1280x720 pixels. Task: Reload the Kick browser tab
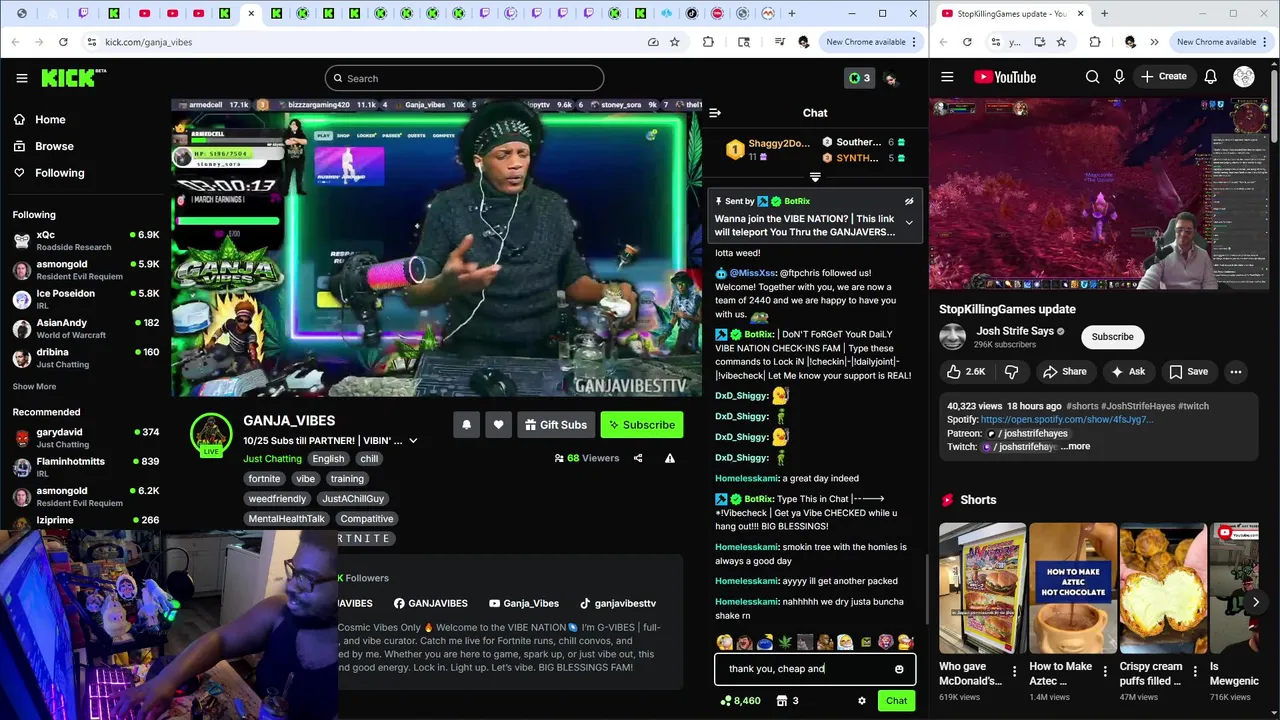(x=63, y=42)
